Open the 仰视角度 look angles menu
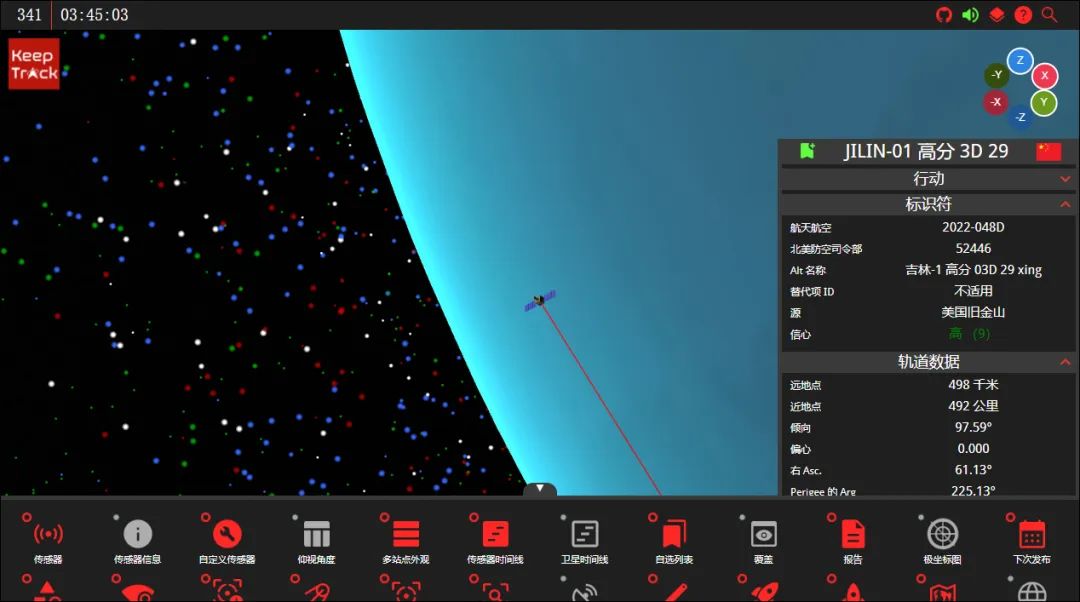This screenshot has width=1080, height=602. (316, 540)
